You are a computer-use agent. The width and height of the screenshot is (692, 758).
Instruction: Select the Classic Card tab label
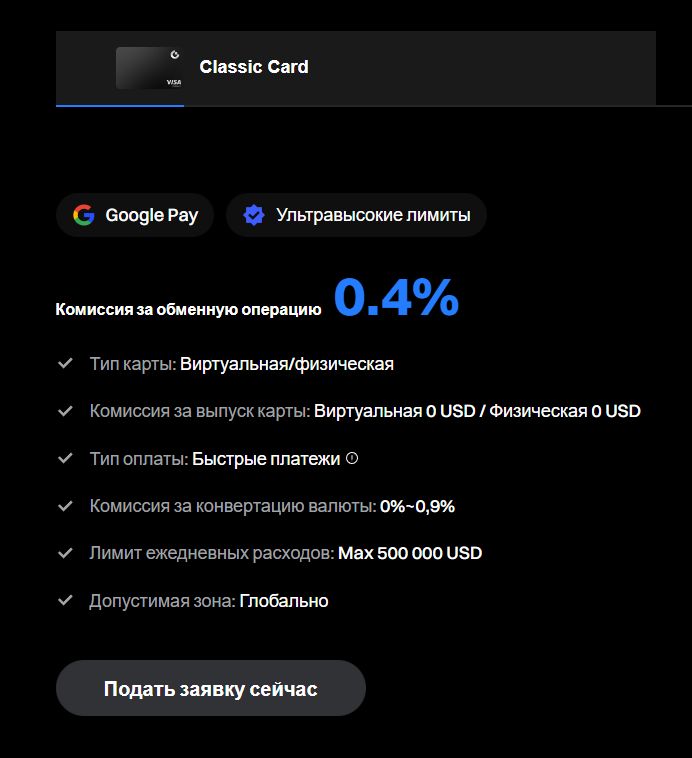click(254, 67)
